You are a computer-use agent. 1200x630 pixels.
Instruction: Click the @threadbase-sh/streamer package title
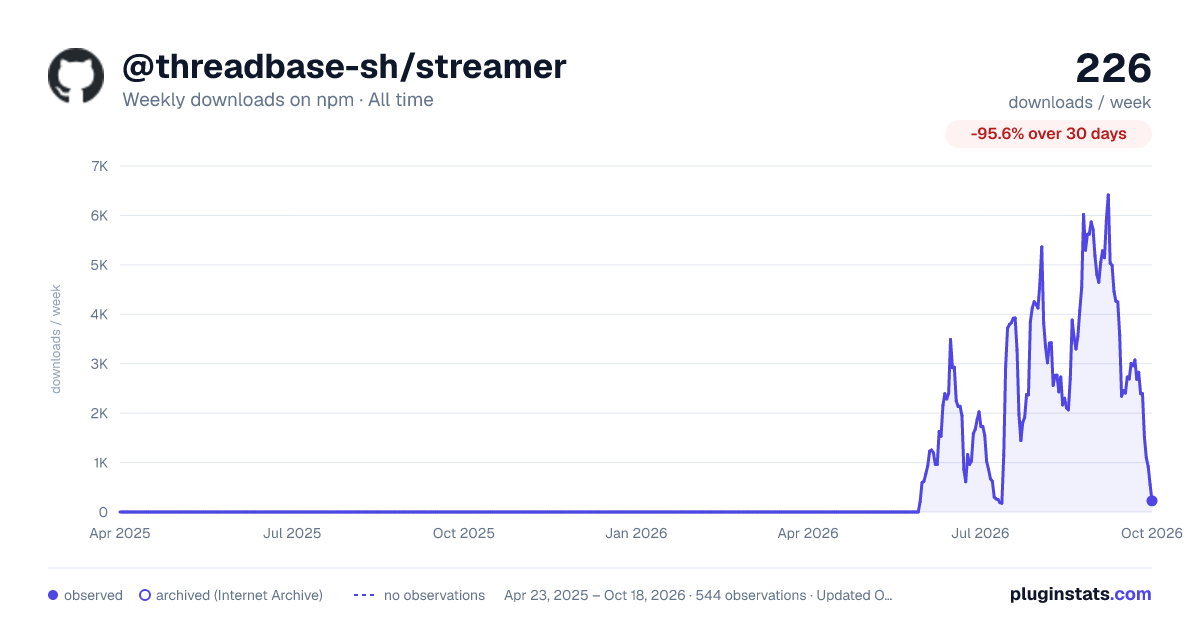coord(344,66)
